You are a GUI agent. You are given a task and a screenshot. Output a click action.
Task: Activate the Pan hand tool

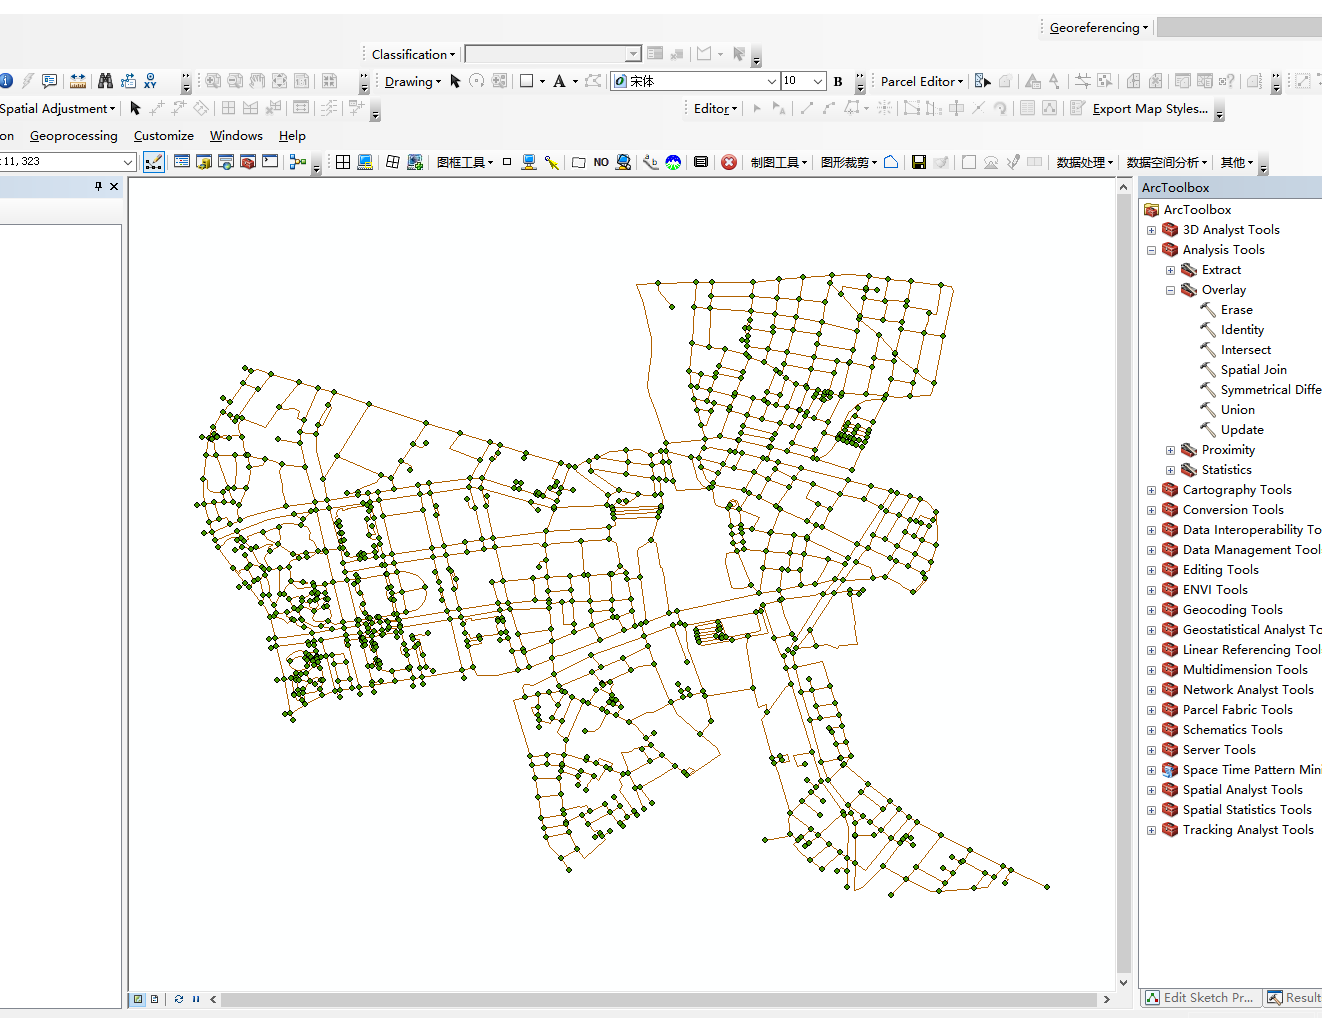point(255,81)
